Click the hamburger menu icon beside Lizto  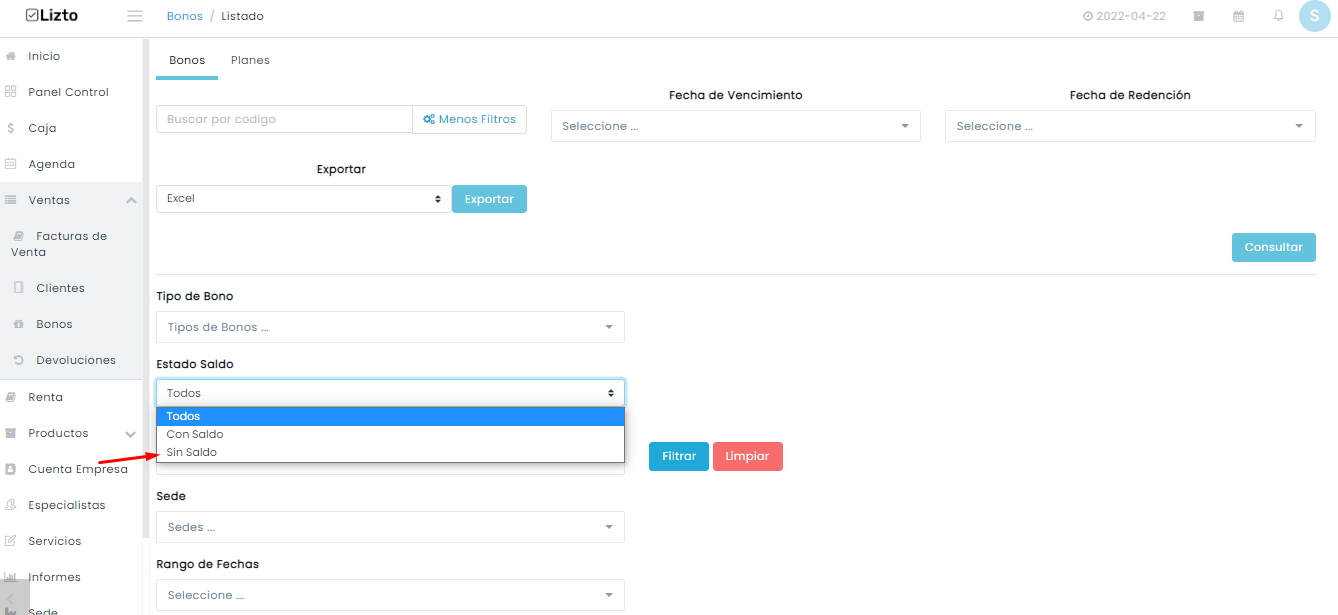(135, 16)
